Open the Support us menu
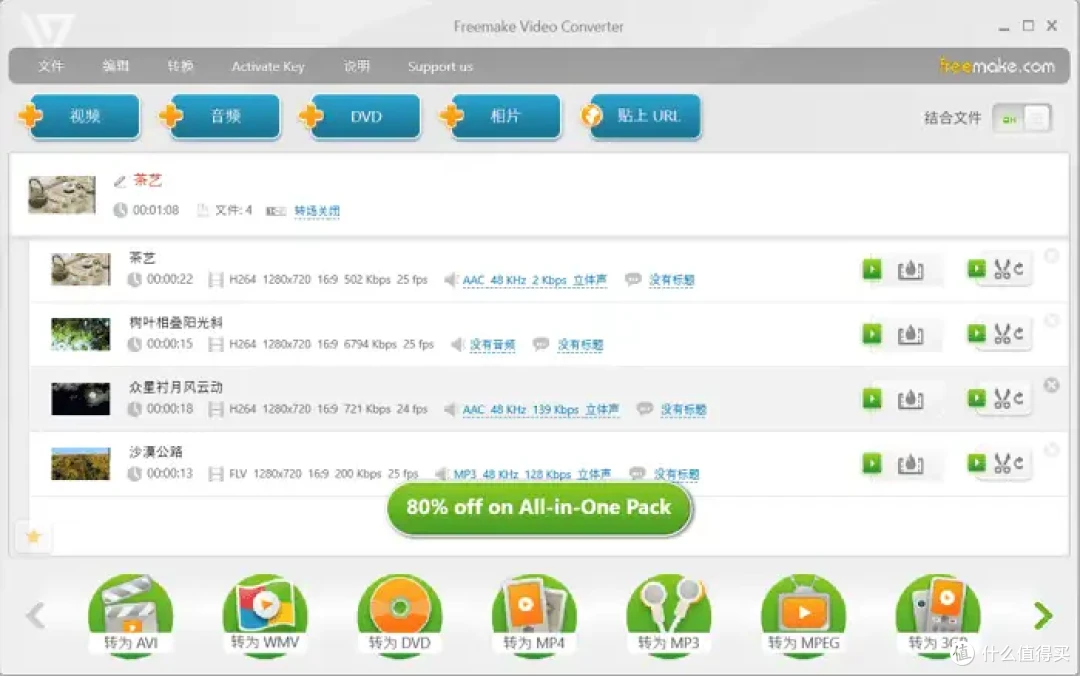 (x=440, y=67)
